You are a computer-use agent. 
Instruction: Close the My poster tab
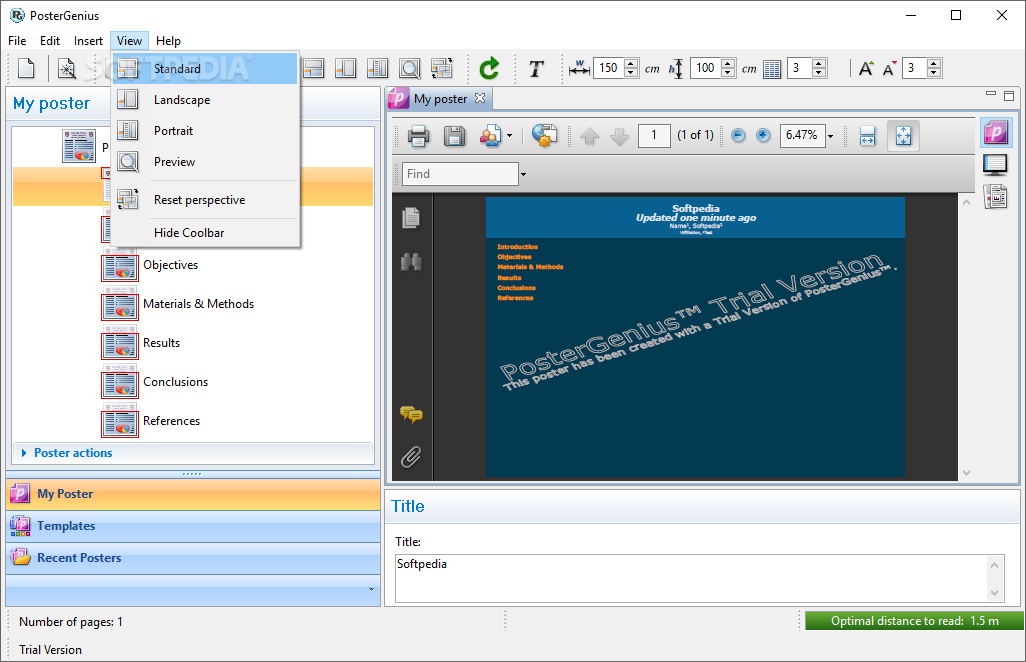[480, 98]
